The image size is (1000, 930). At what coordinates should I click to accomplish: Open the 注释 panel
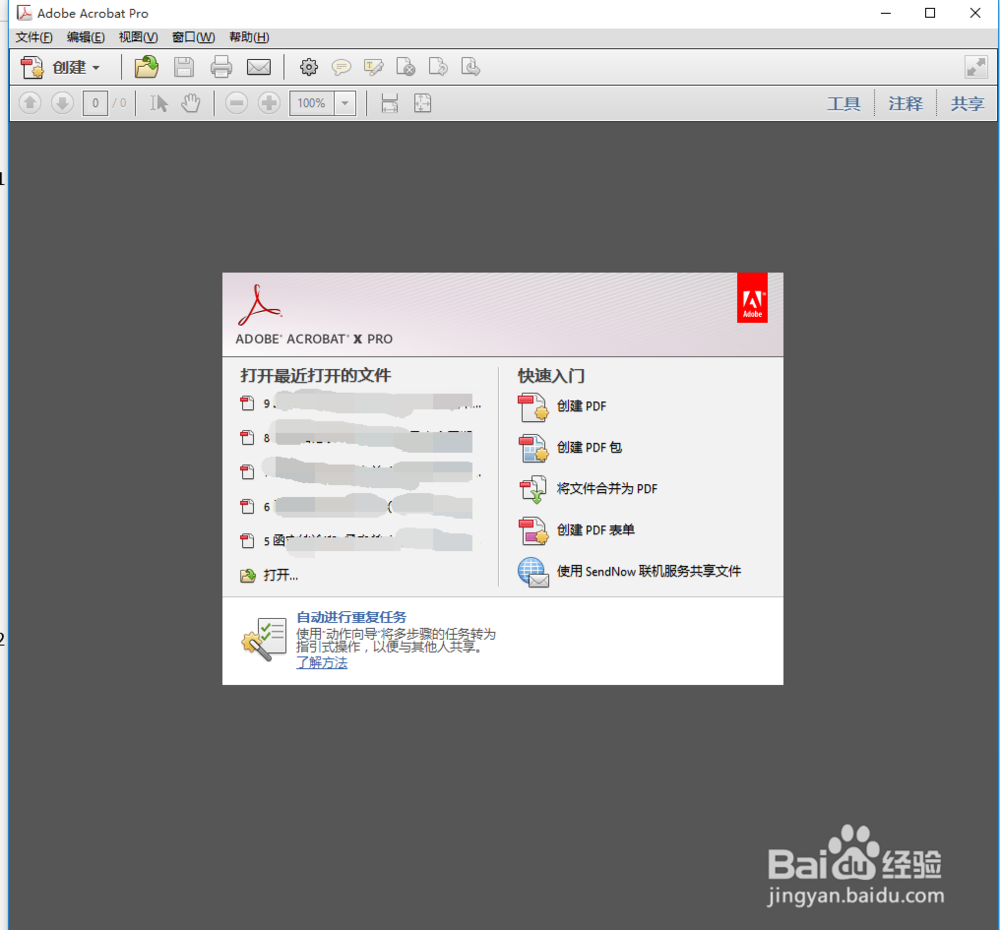(x=906, y=103)
